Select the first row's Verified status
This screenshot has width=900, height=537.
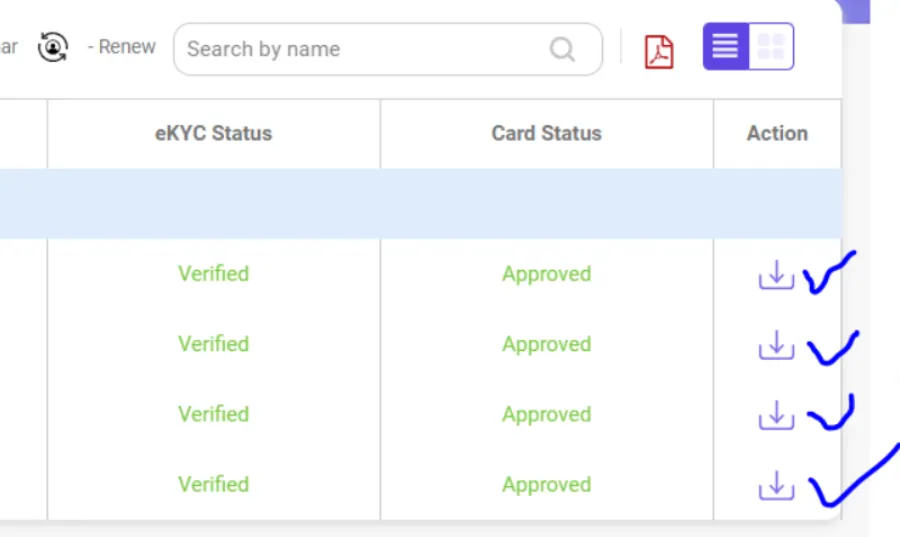[214, 274]
